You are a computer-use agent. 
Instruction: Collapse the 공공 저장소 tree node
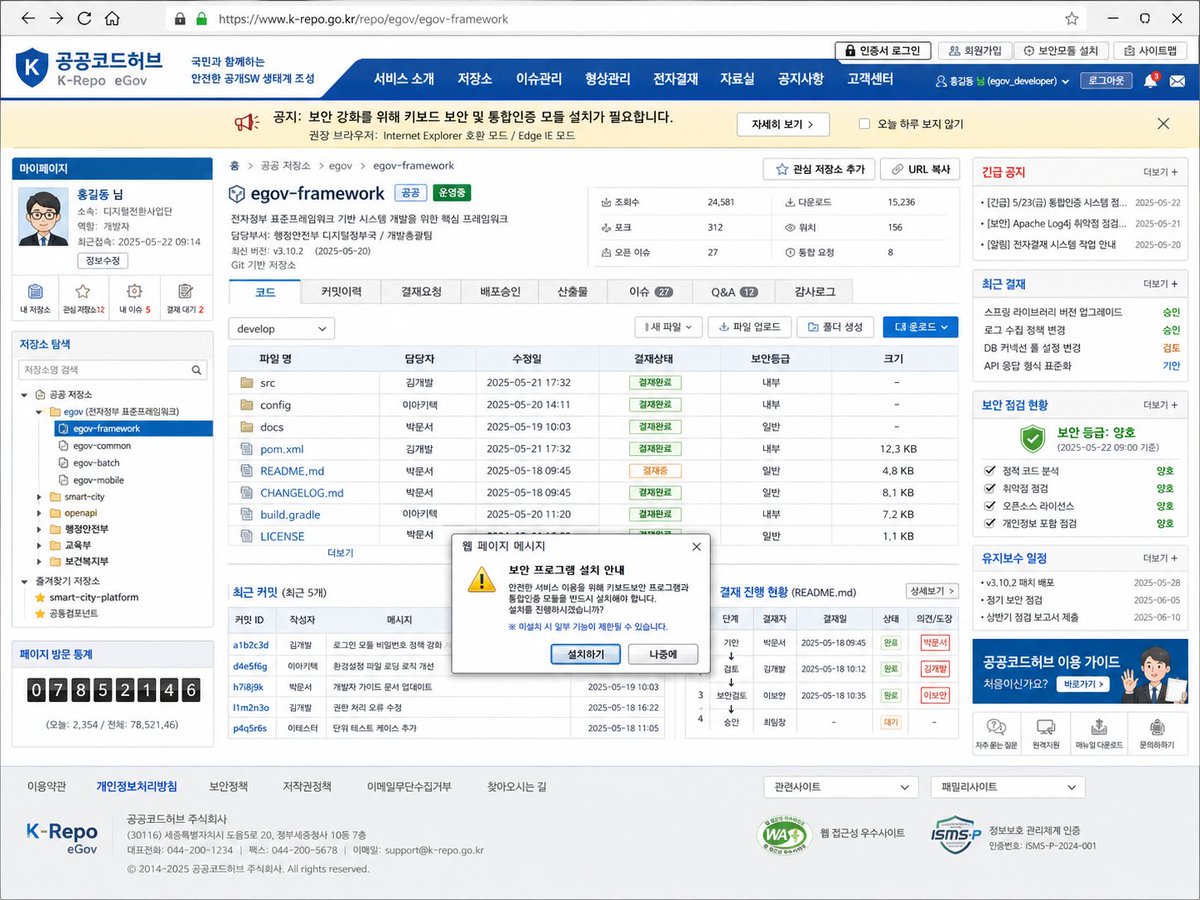25,395
